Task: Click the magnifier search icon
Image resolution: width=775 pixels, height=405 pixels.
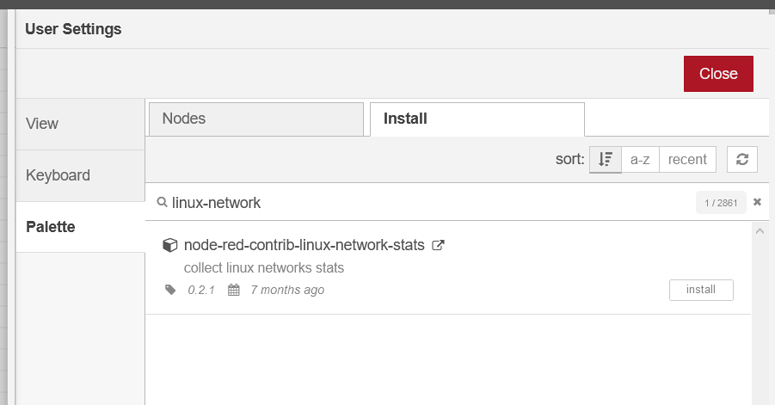Action: pyautogui.click(x=162, y=202)
